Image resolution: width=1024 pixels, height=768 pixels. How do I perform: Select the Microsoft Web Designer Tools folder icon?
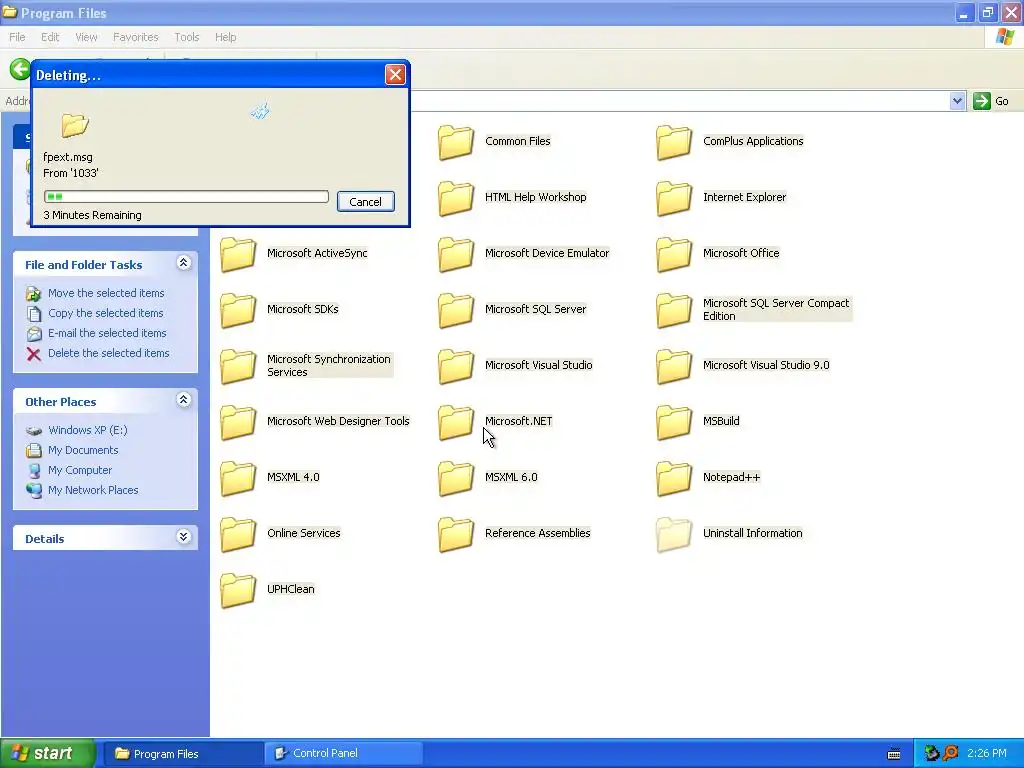point(238,422)
